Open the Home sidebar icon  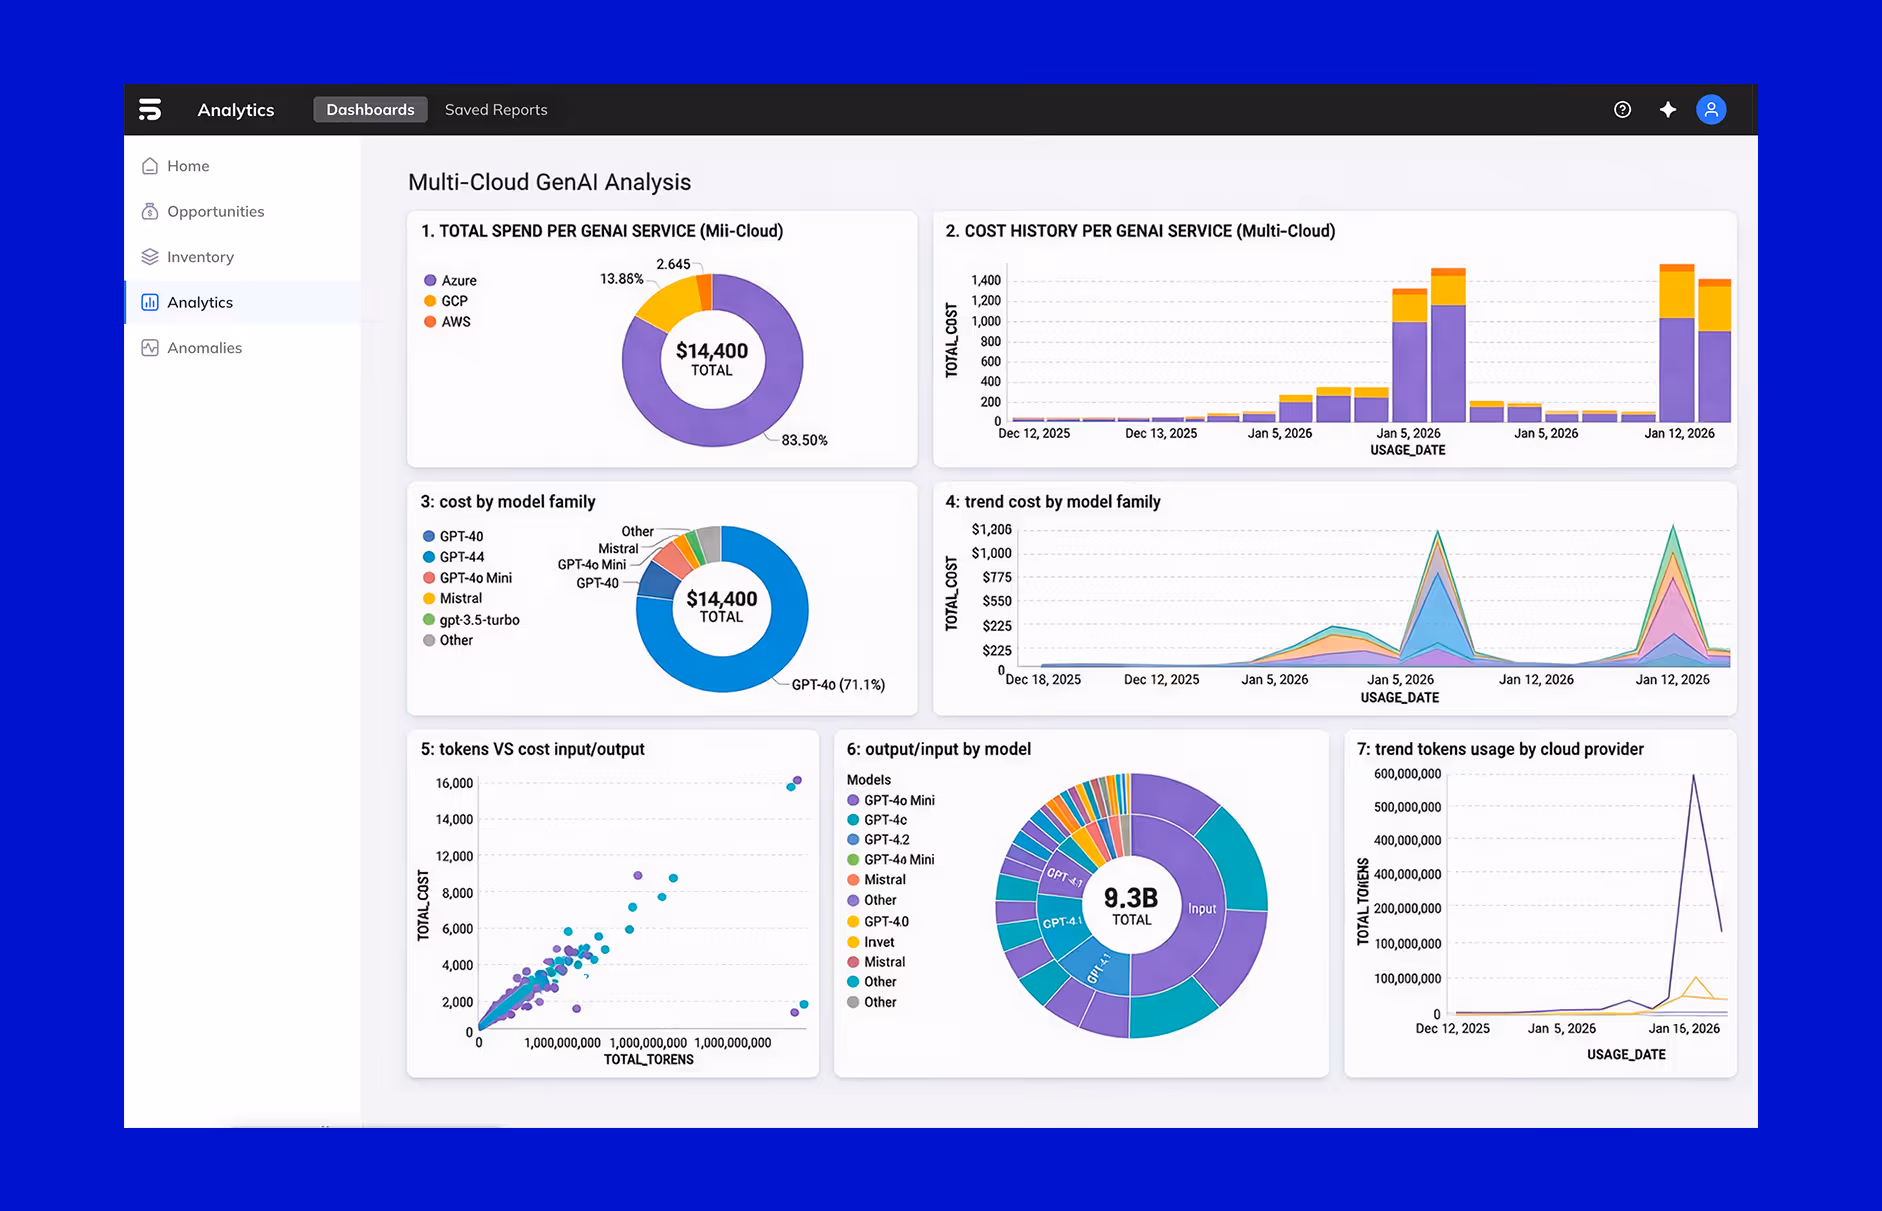(x=149, y=165)
